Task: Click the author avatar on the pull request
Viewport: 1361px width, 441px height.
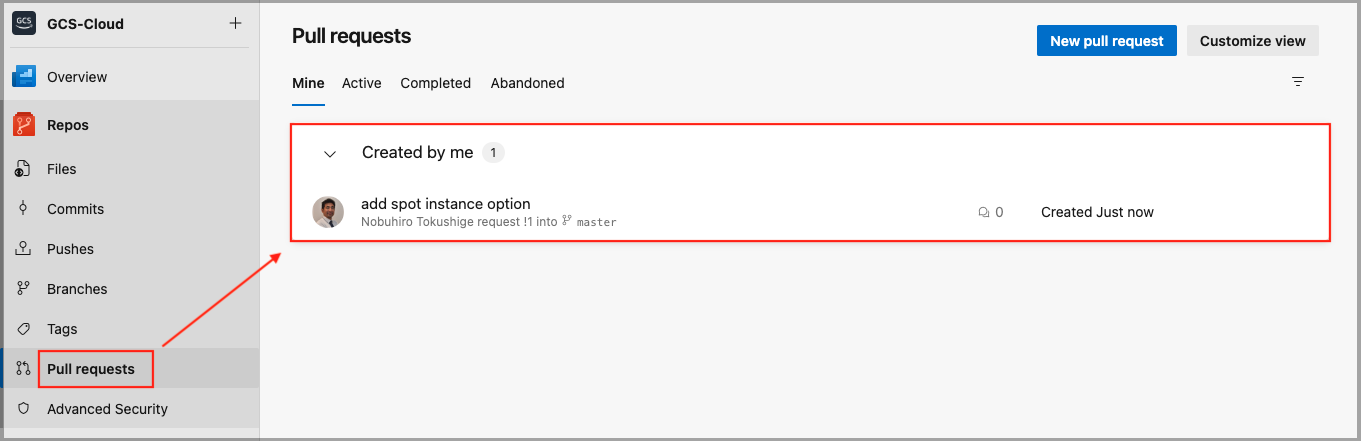Action: 328,212
